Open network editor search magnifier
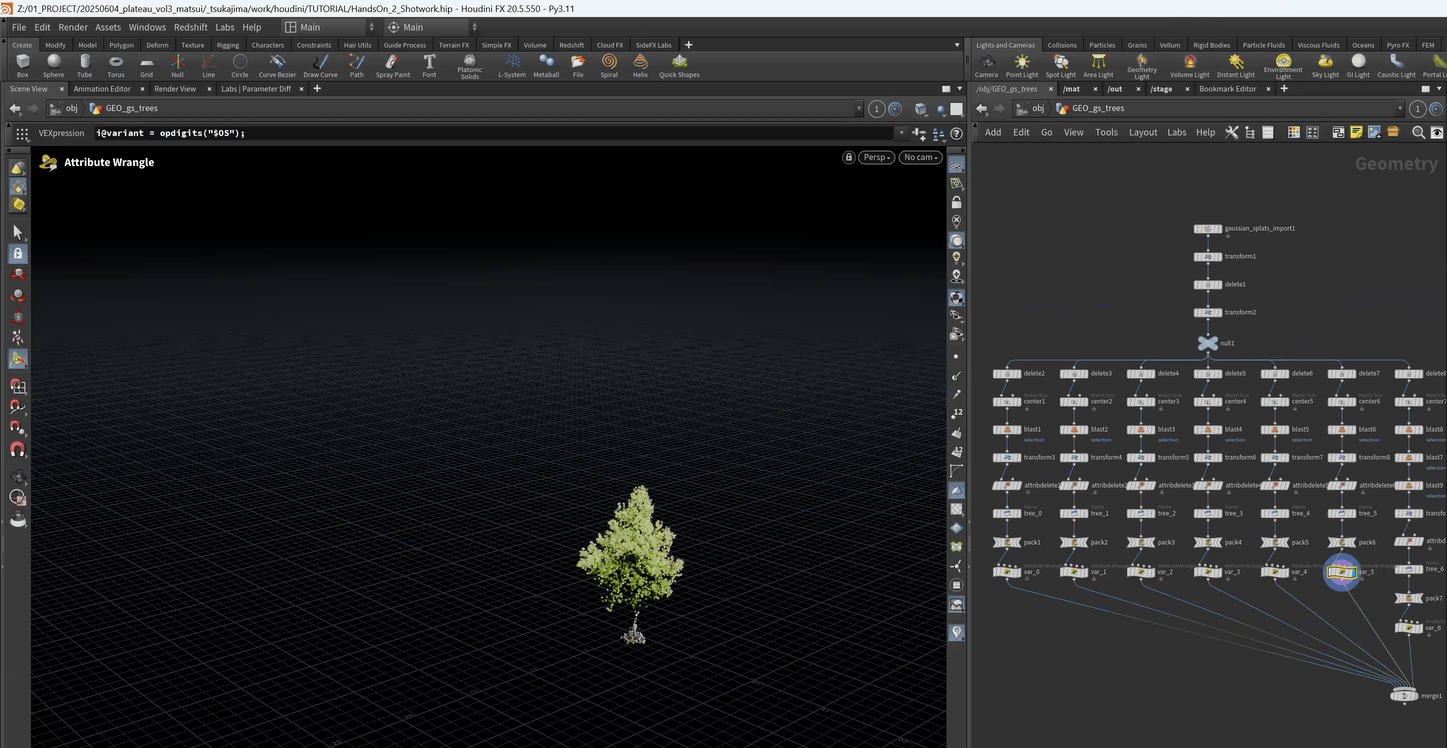The image size is (1447, 748). point(1418,132)
